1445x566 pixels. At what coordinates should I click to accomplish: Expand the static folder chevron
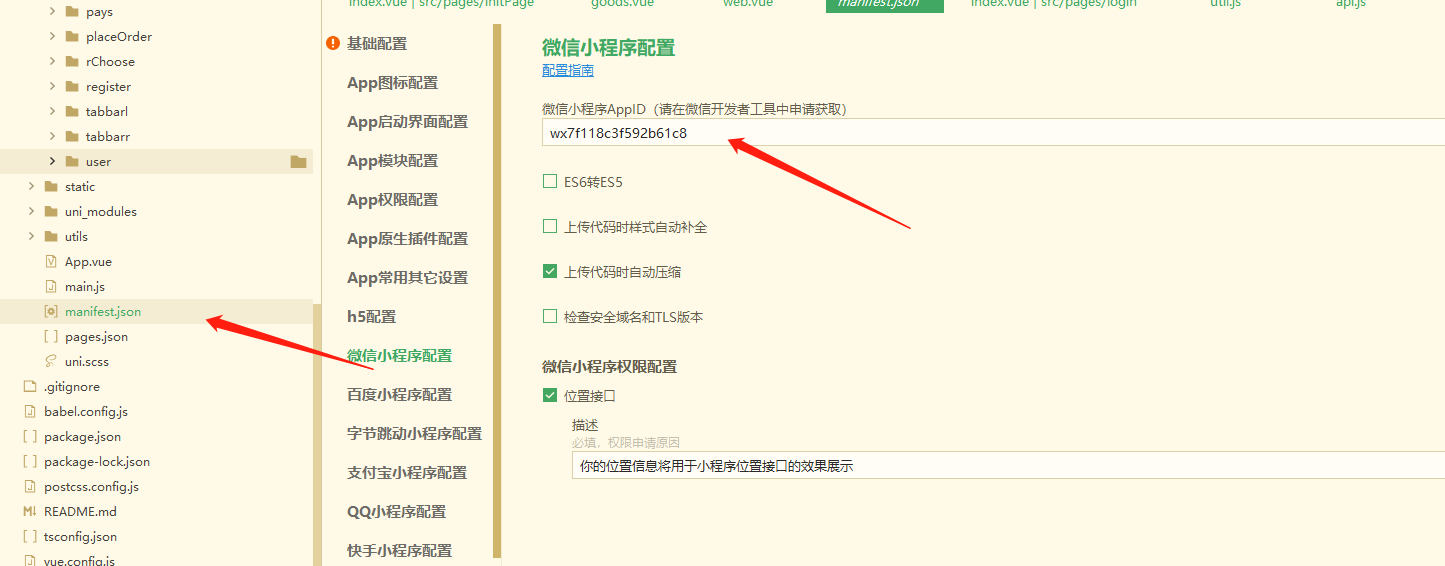pos(32,187)
